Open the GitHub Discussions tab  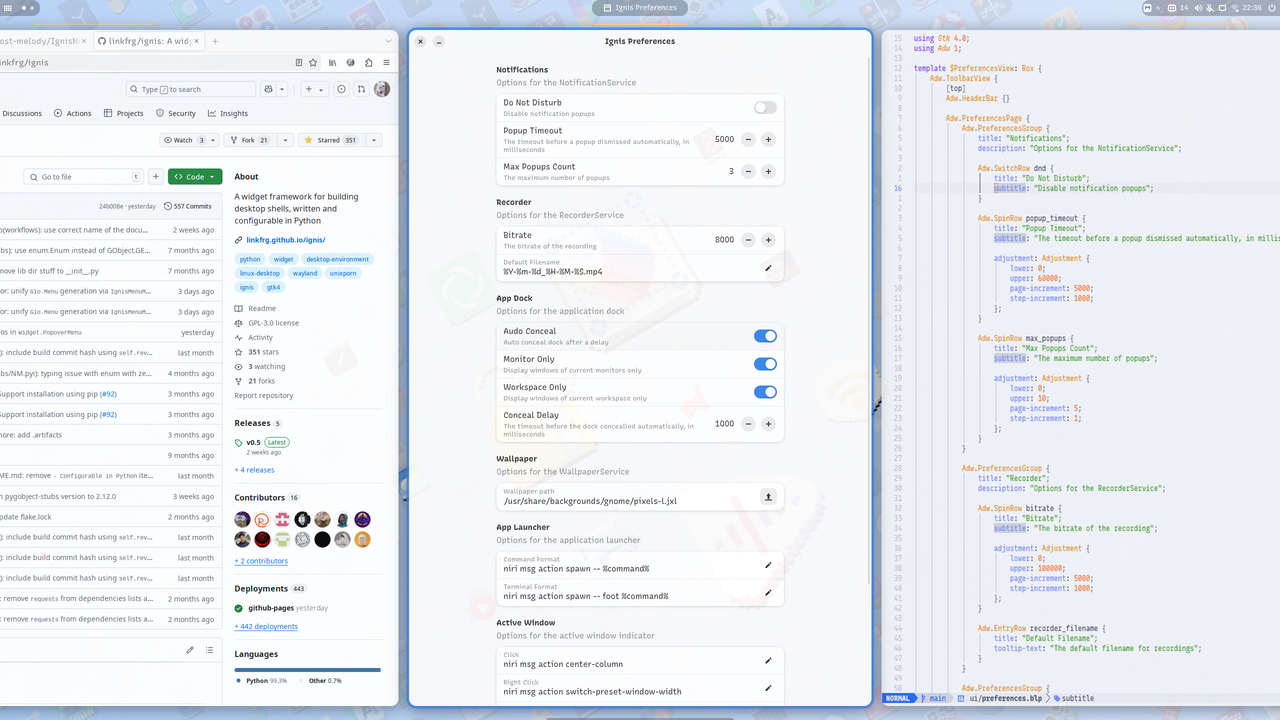(x=21, y=113)
